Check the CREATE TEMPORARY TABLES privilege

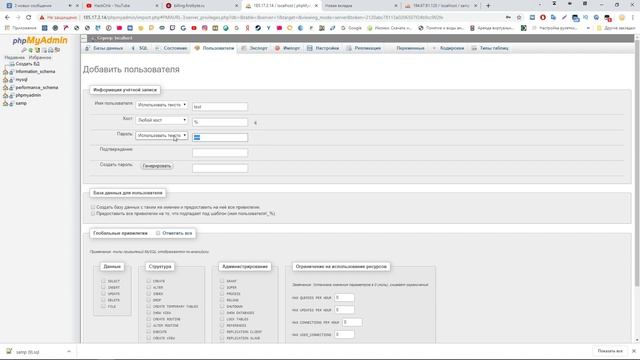tap(149, 306)
